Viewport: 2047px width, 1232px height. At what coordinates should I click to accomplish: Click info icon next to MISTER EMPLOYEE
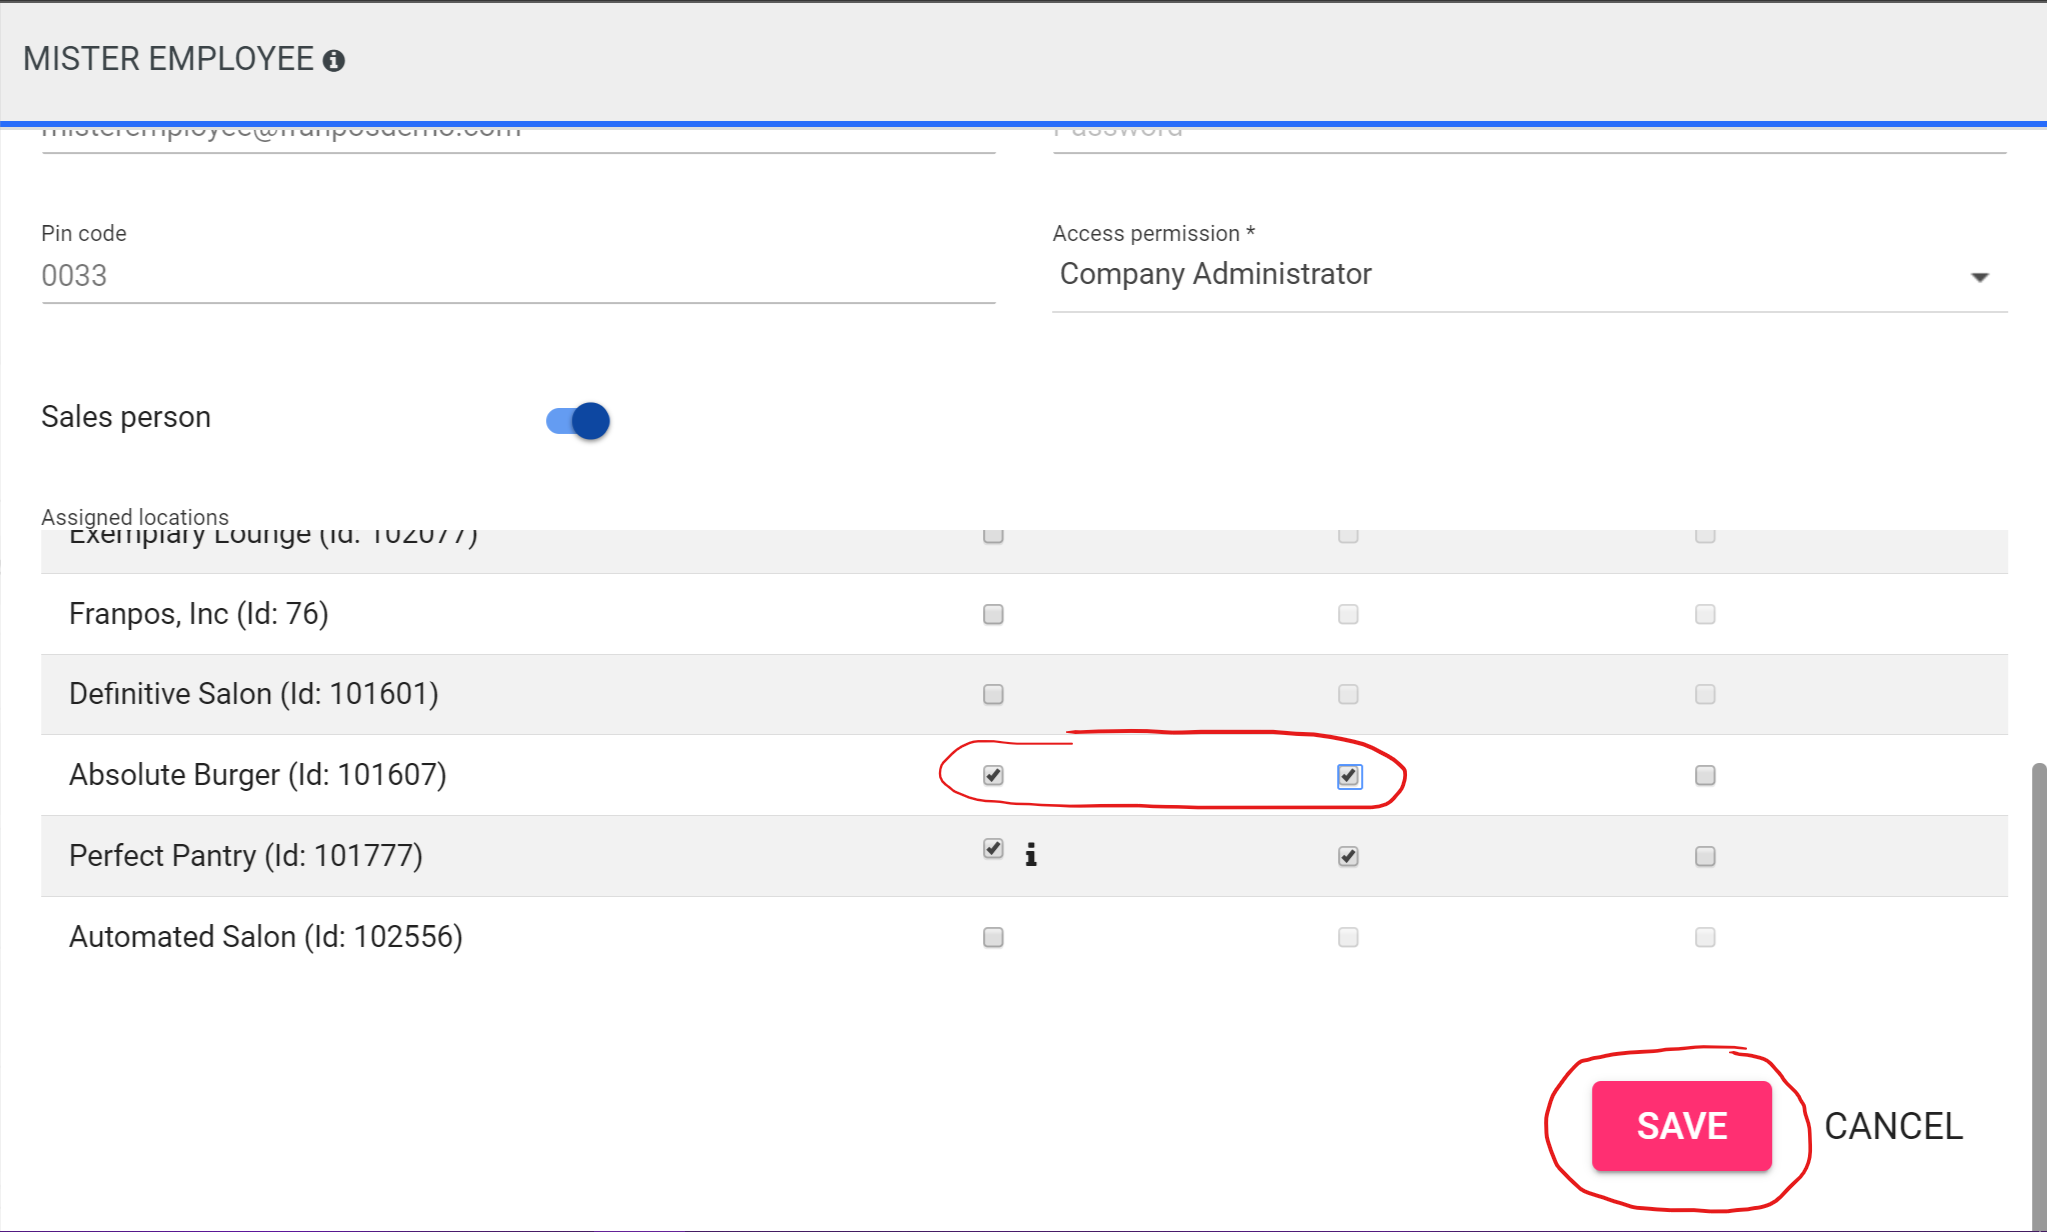click(x=334, y=61)
